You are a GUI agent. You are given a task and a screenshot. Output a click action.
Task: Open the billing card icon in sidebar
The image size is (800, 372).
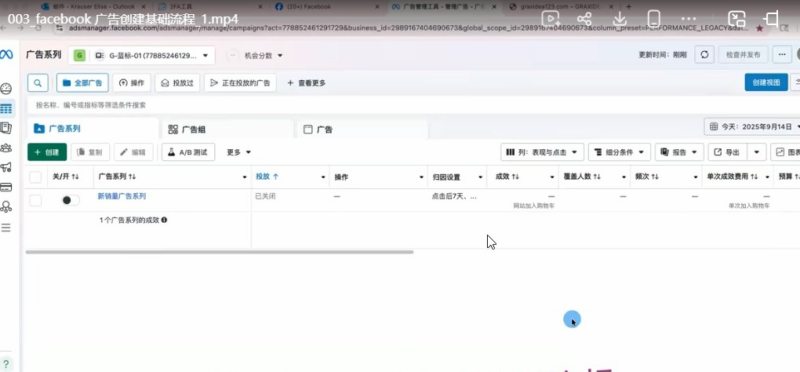[6, 187]
